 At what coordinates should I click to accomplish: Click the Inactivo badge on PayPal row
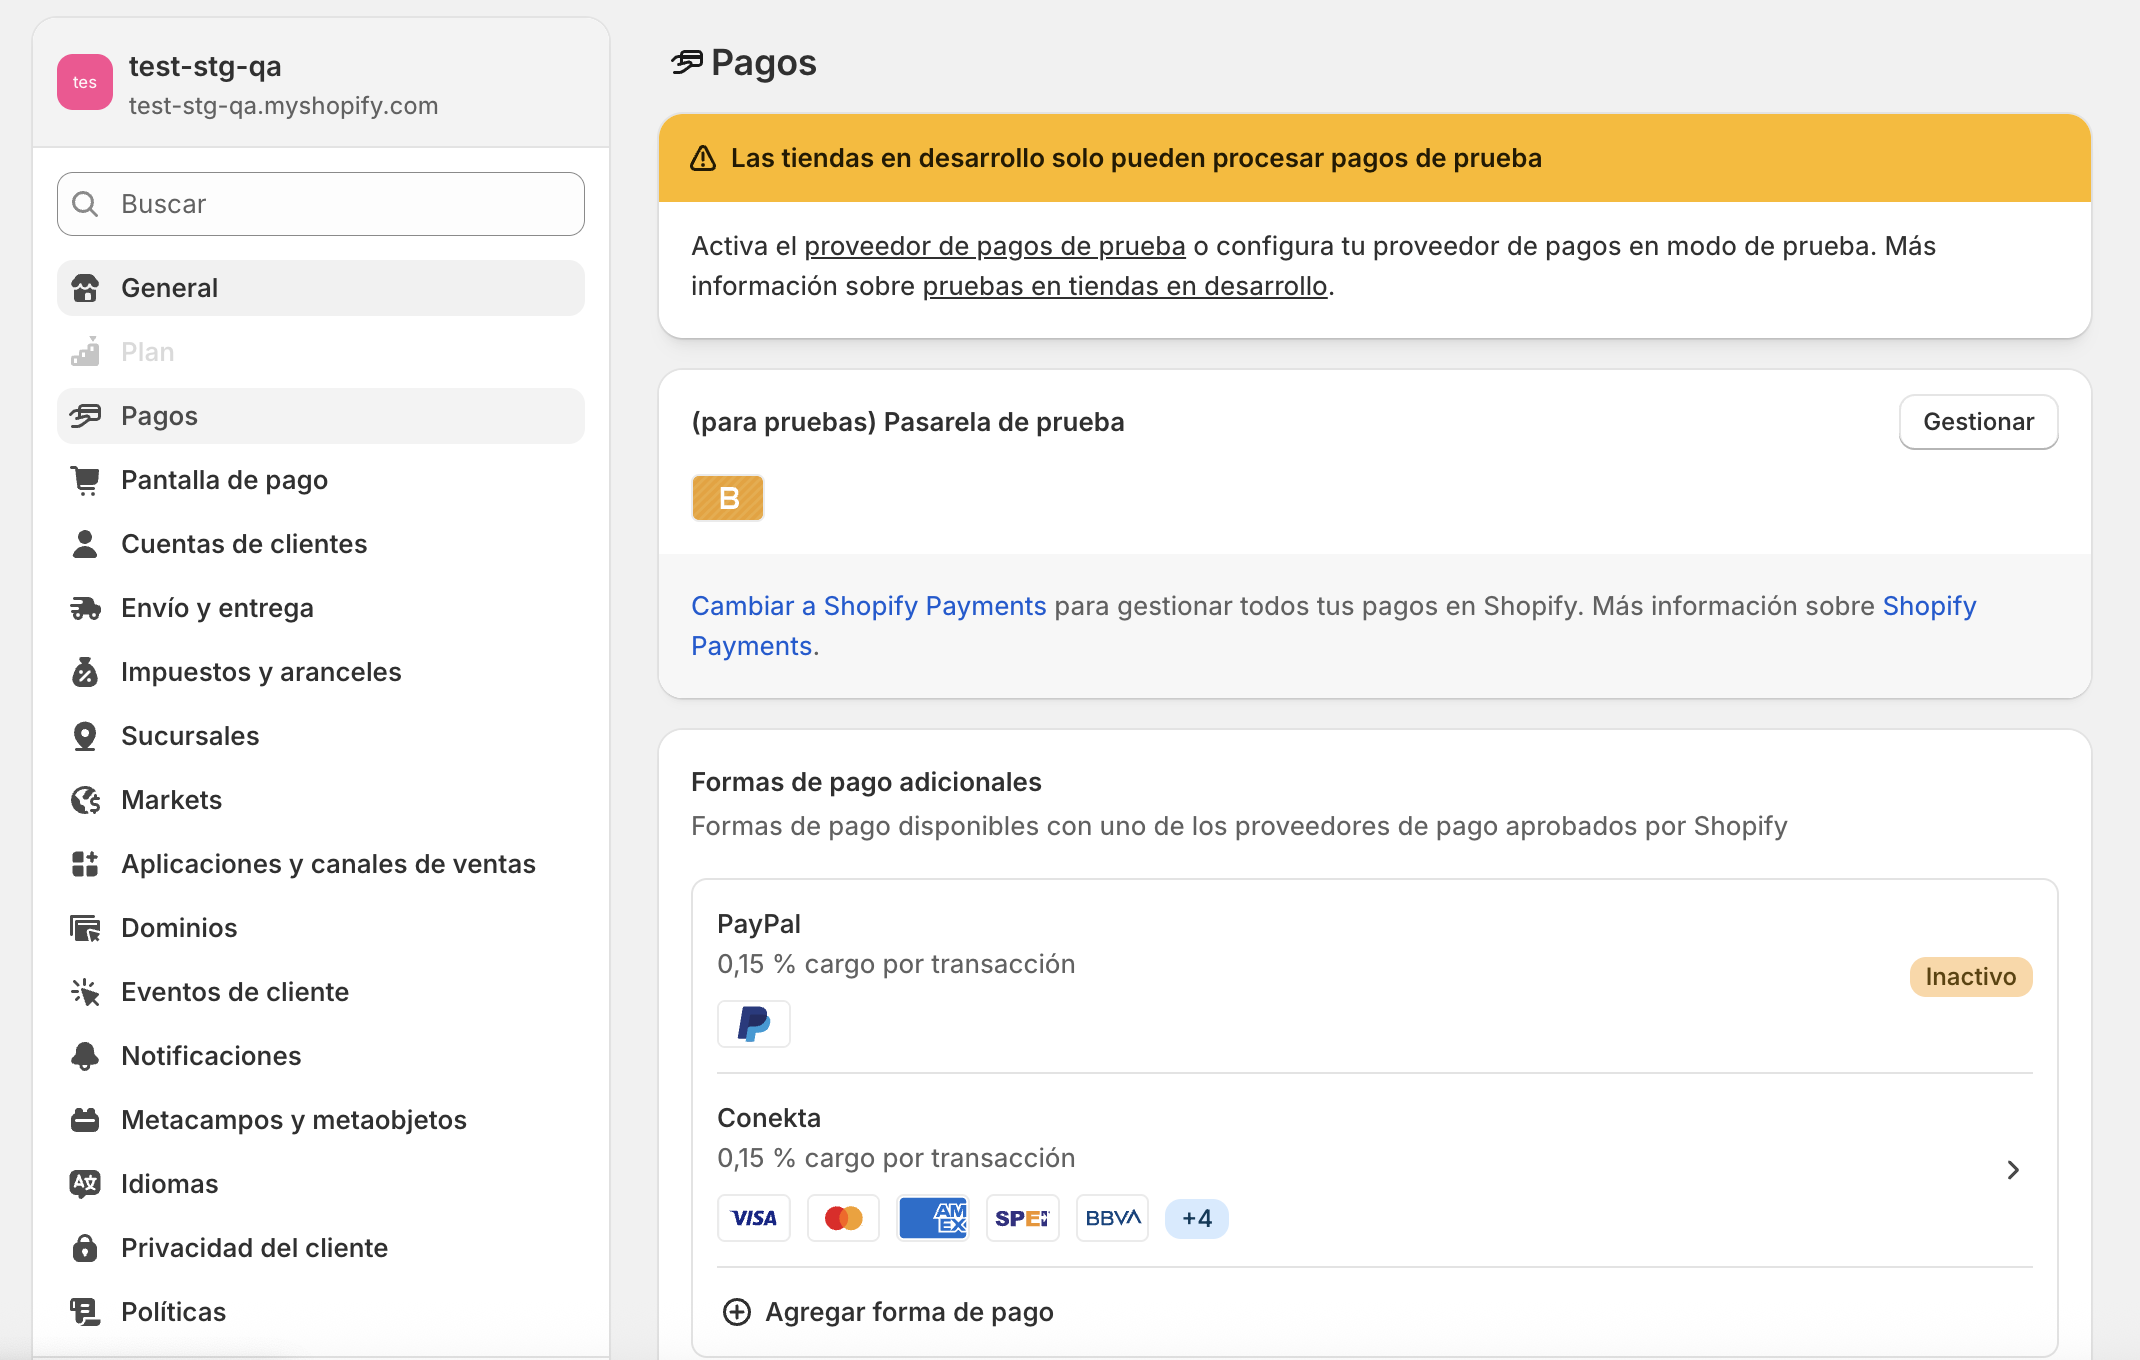1971,977
